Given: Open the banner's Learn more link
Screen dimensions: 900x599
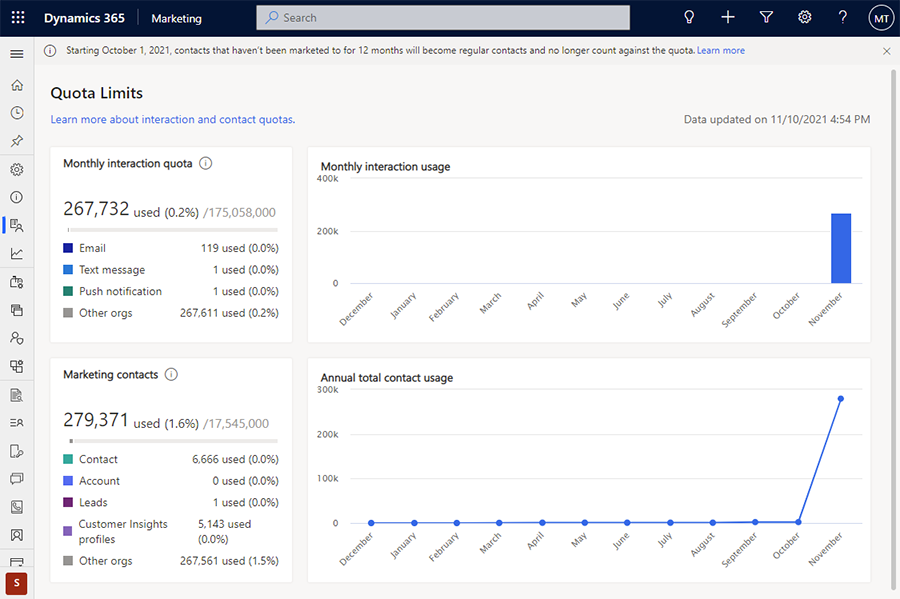Looking at the screenshot, I should 720,50.
